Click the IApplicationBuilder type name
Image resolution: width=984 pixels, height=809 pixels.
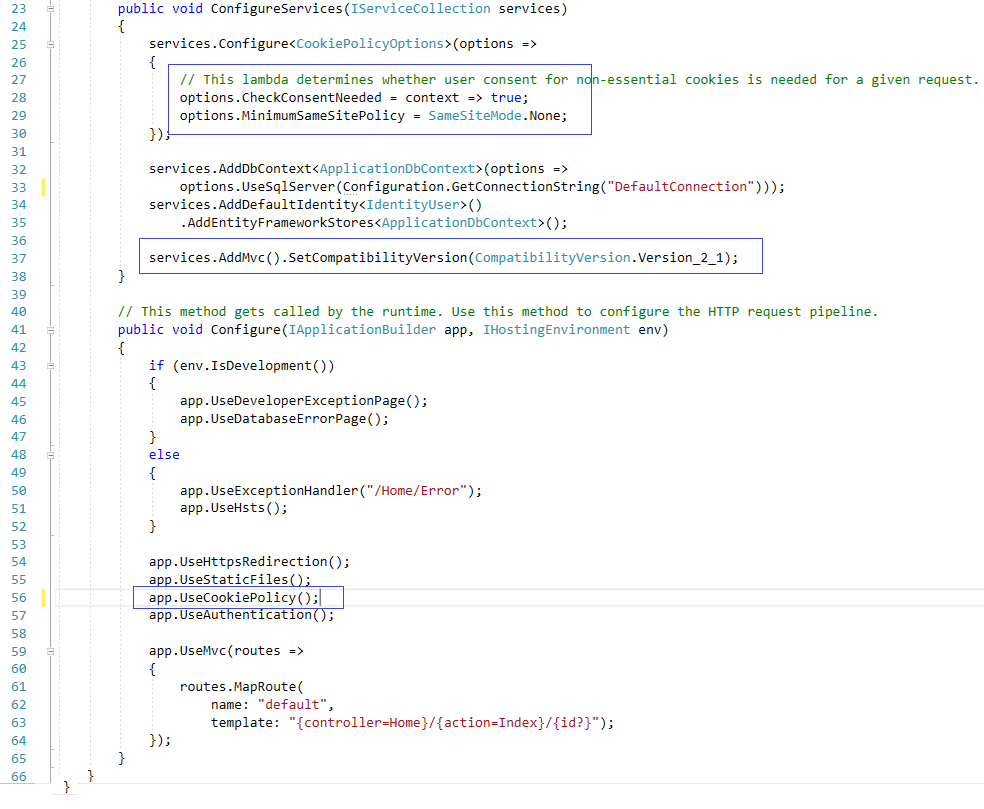[x=362, y=330]
